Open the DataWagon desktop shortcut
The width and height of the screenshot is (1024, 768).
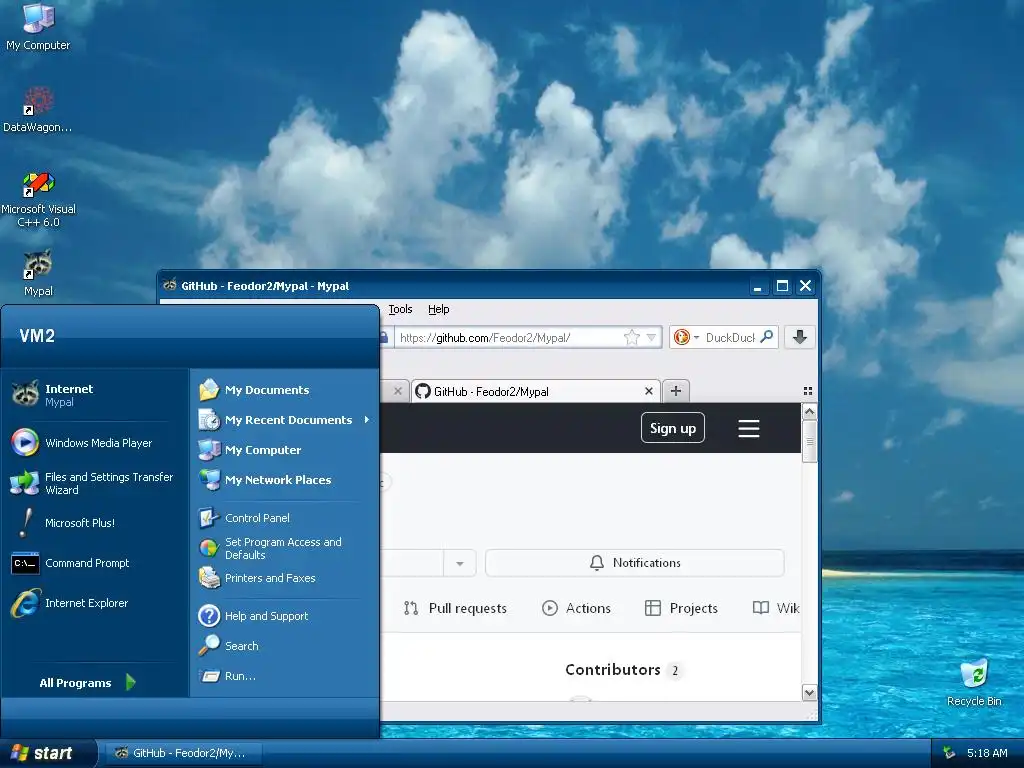[38, 109]
